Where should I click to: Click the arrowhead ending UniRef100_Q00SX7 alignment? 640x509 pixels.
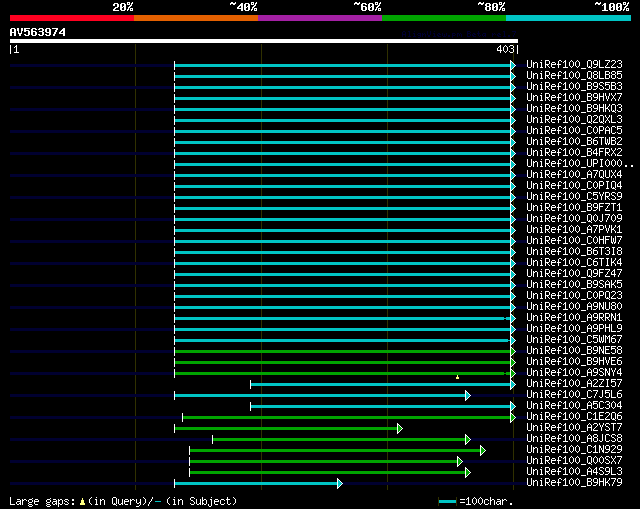click(x=460, y=462)
